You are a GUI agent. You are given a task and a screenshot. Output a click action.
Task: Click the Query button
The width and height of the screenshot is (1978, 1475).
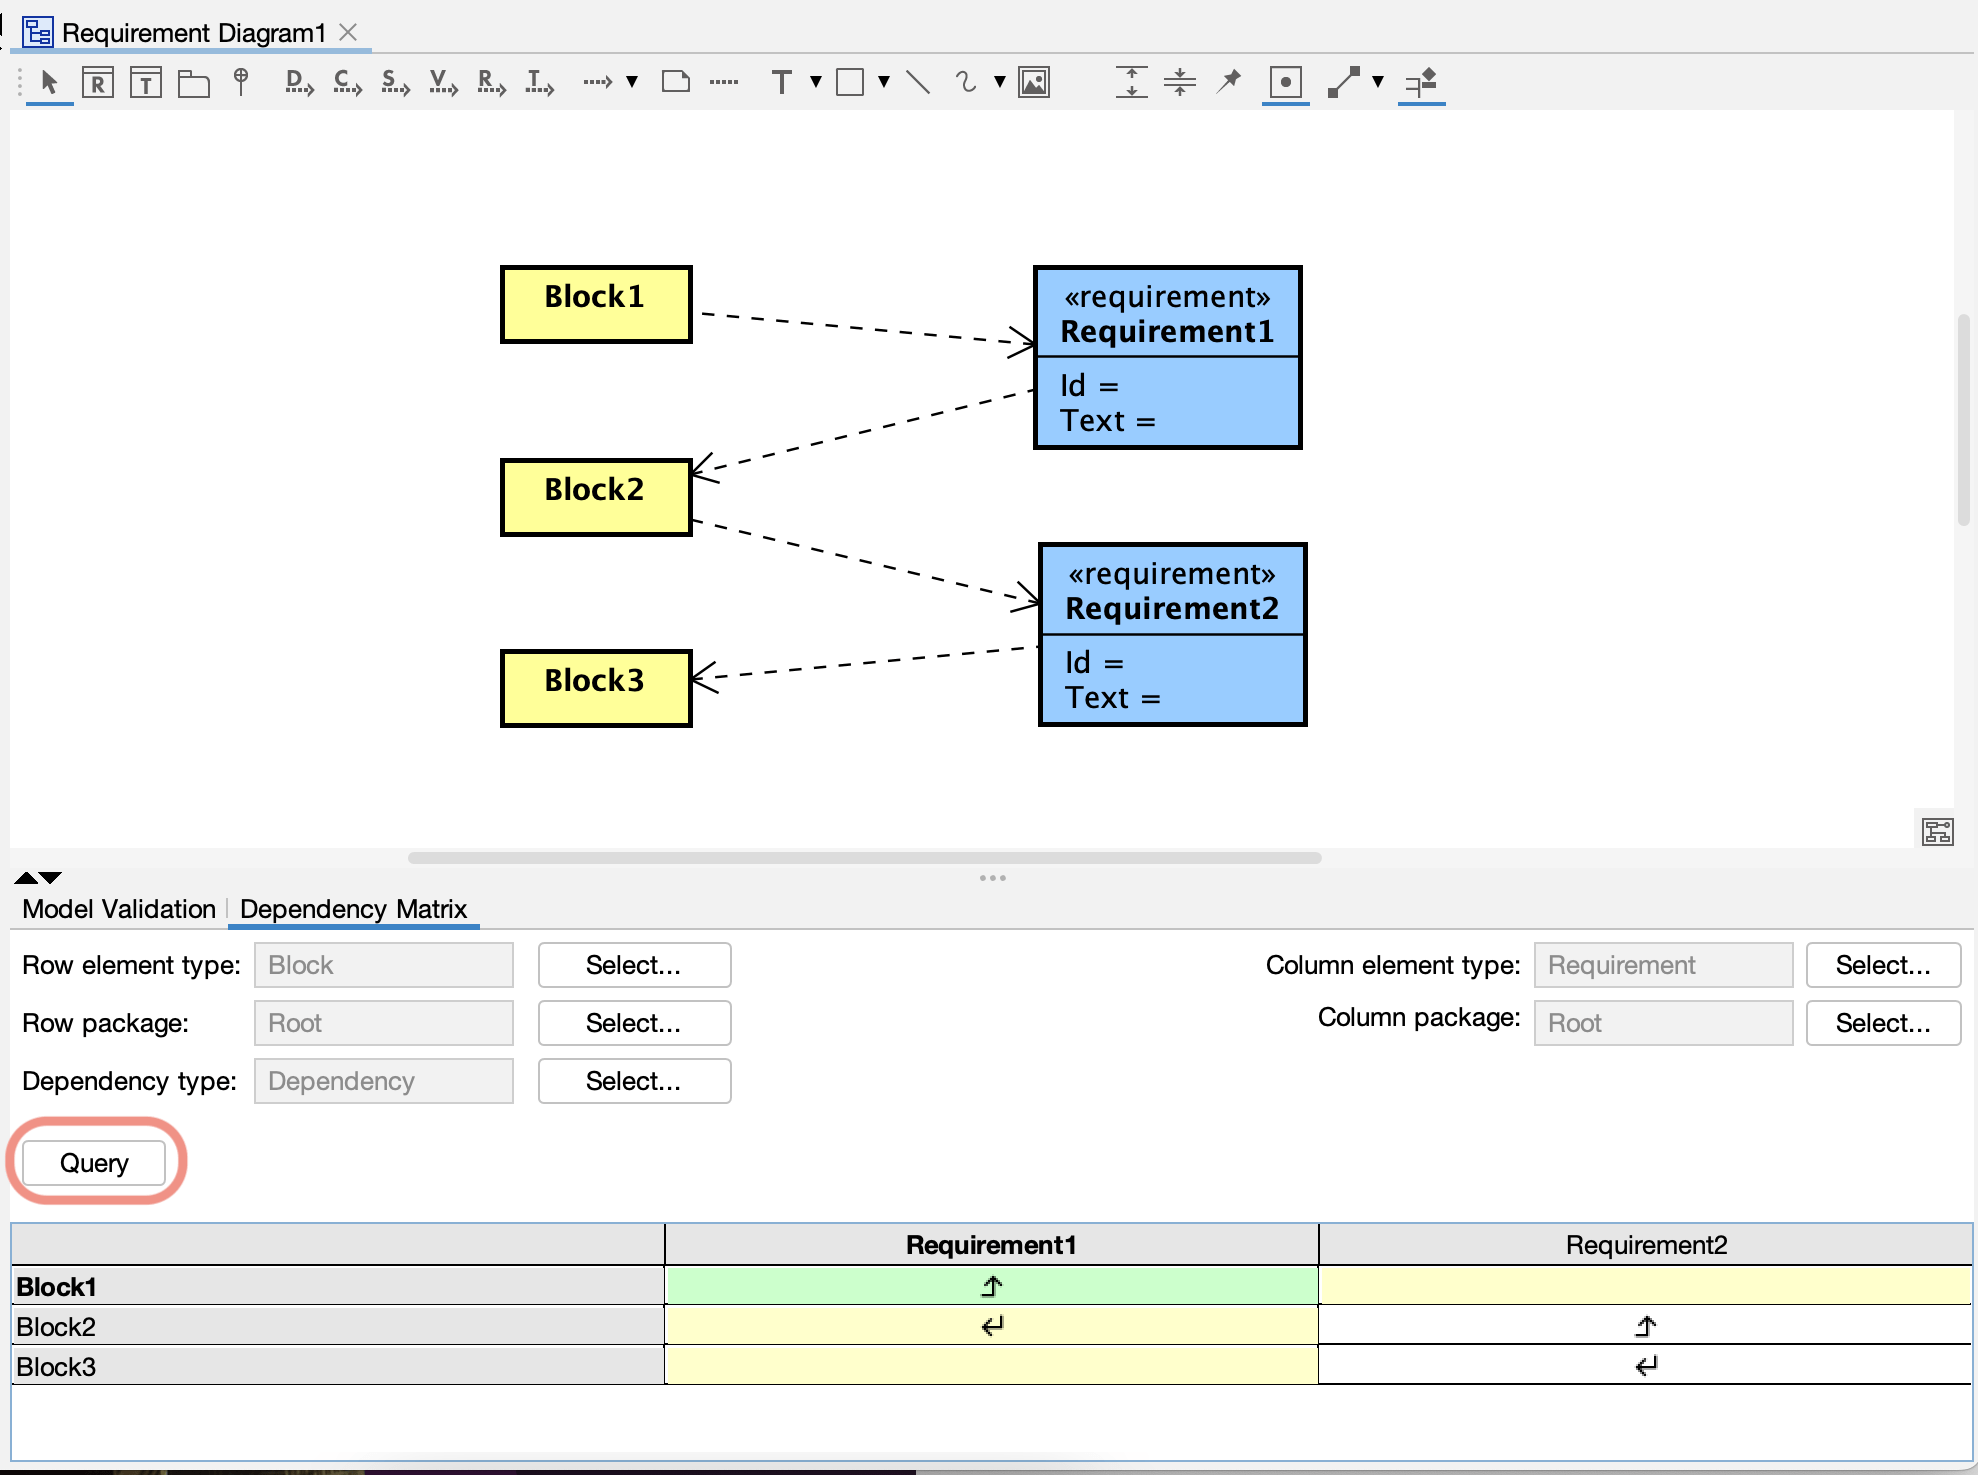click(x=94, y=1162)
